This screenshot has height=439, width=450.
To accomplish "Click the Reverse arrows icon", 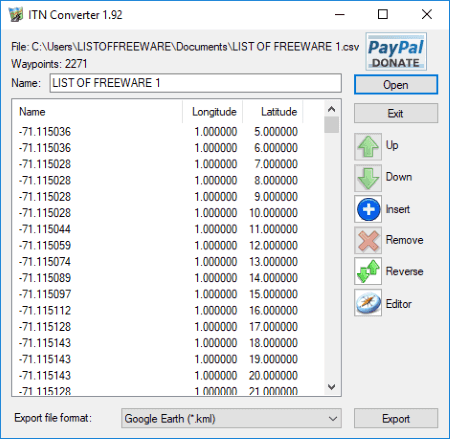I will [x=368, y=271].
